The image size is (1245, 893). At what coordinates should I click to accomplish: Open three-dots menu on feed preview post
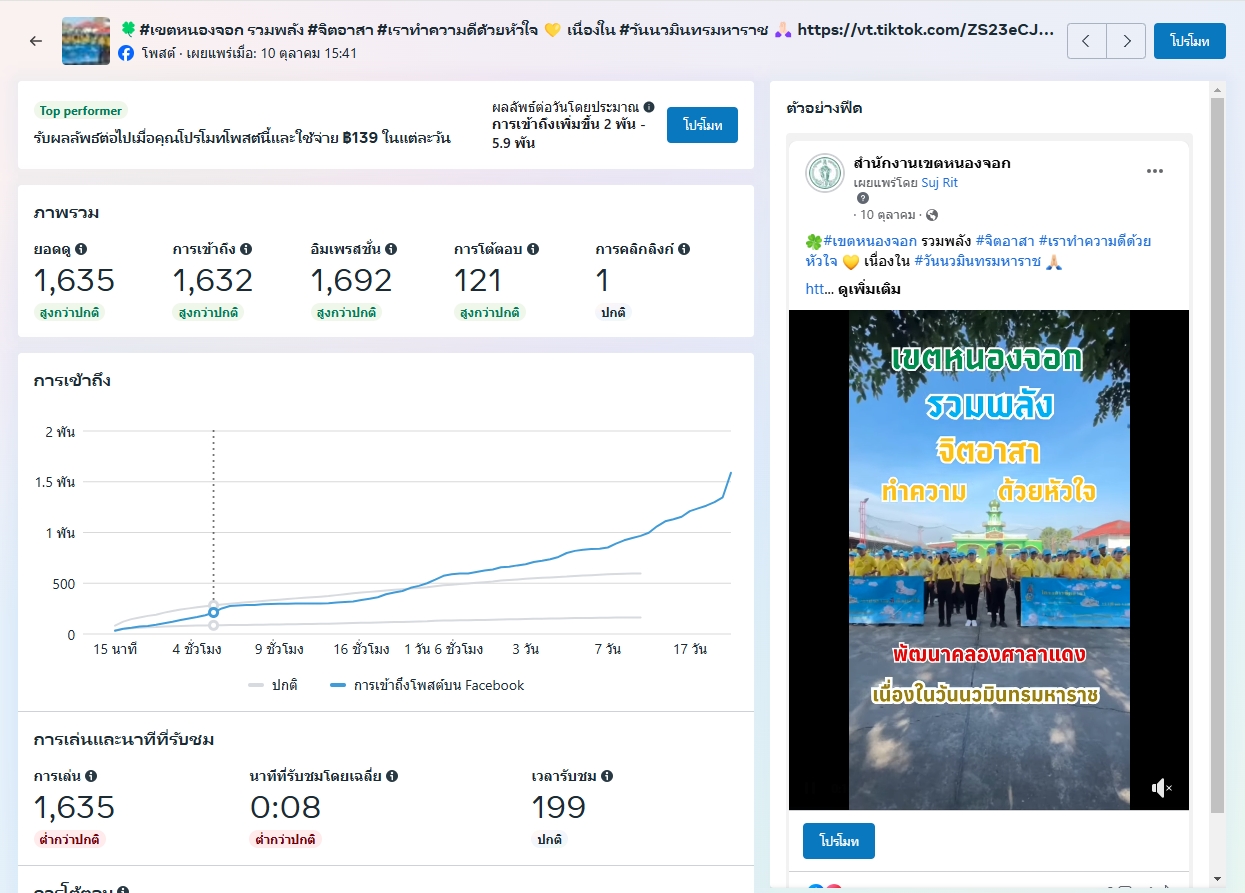1155,171
